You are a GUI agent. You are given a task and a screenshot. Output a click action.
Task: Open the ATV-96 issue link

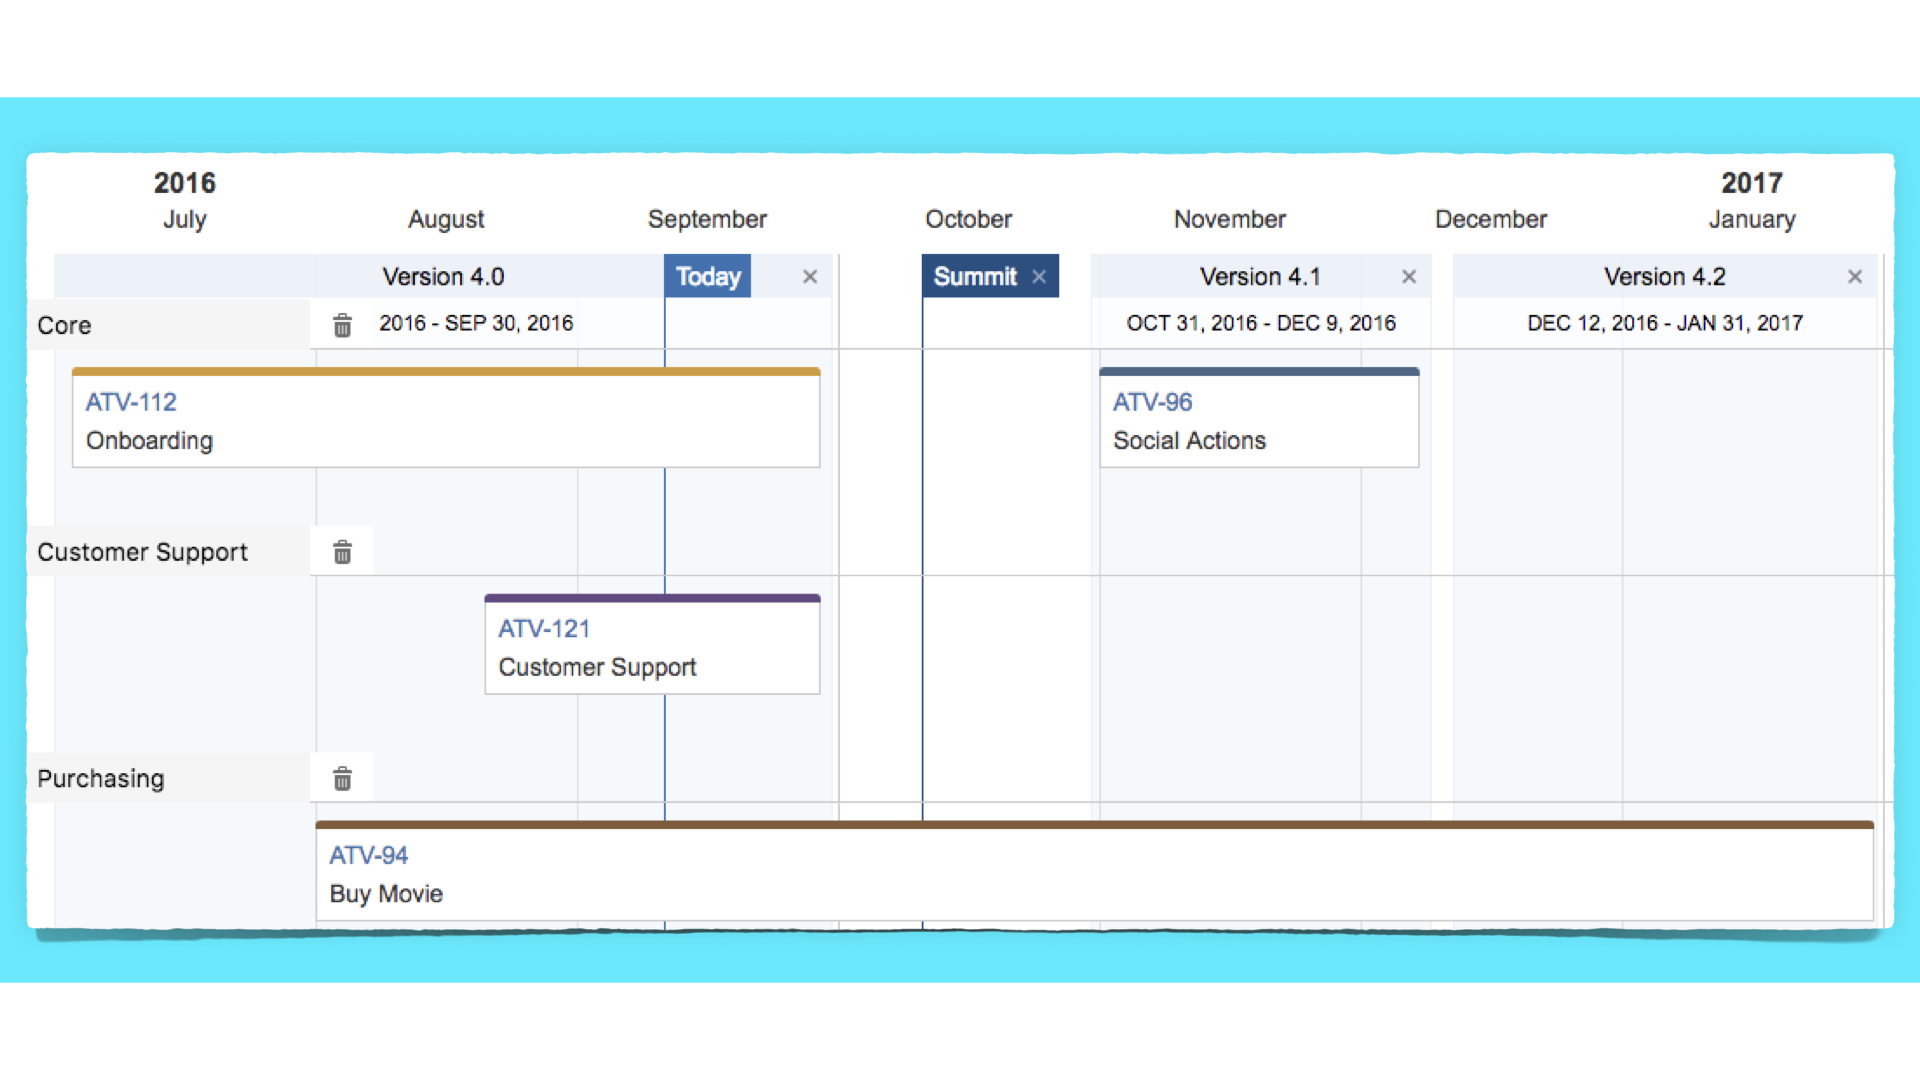tap(1152, 402)
